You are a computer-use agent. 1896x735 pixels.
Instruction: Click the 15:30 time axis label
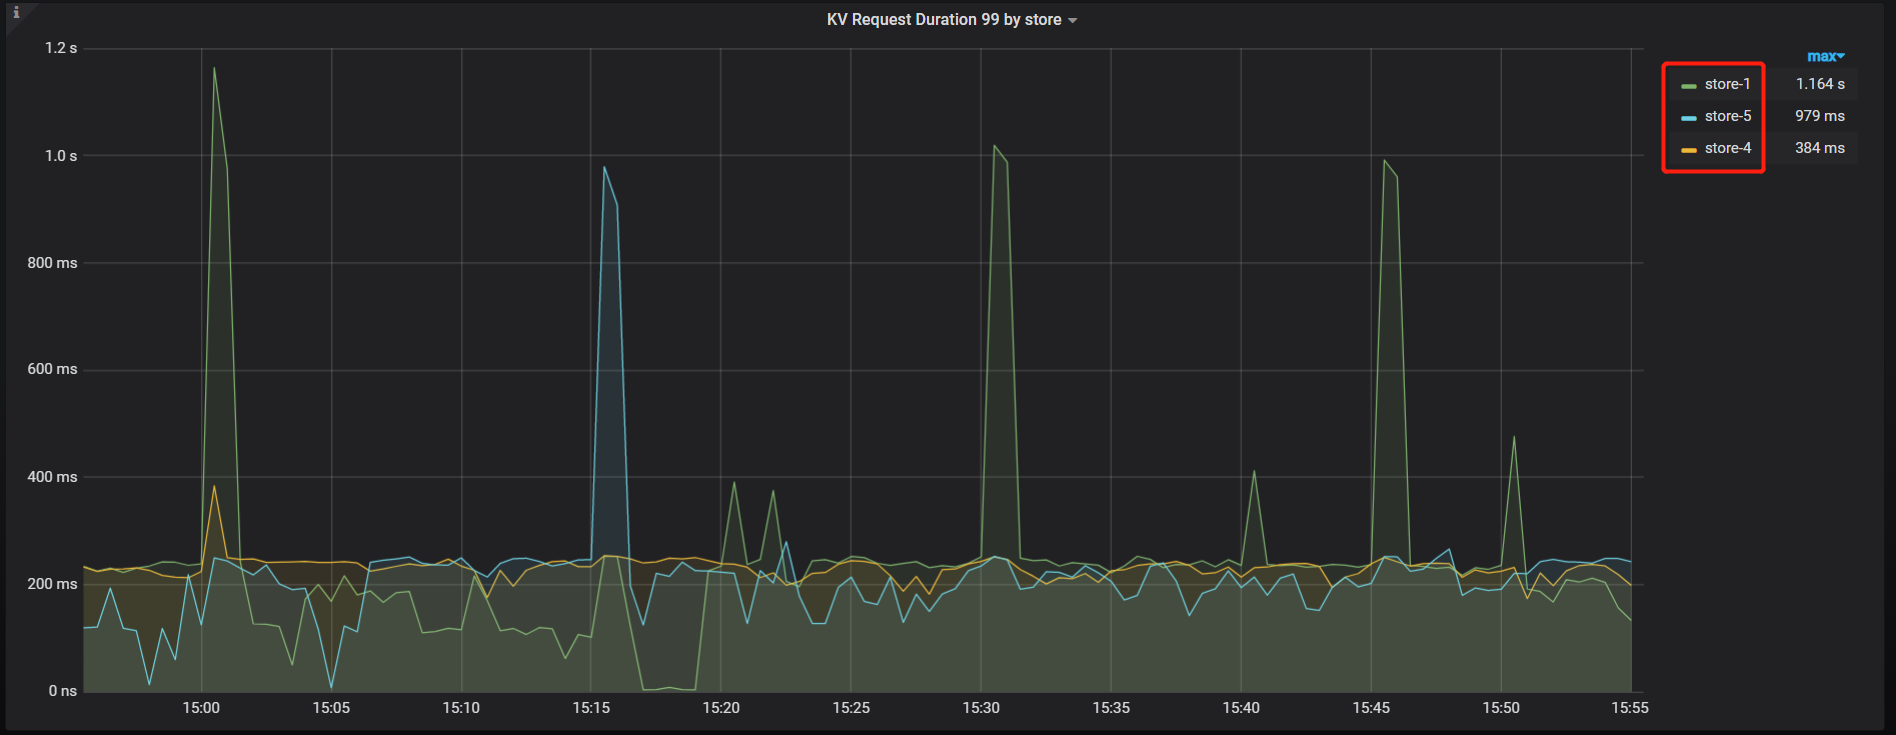(981, 708)
